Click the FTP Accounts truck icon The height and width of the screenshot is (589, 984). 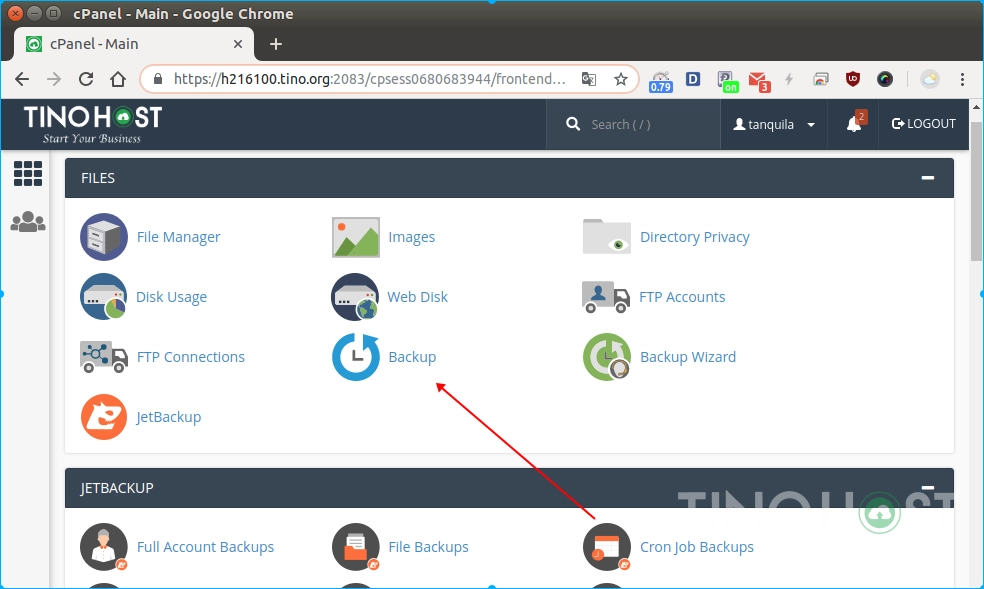pyautogui.click(x=606, y=297)
